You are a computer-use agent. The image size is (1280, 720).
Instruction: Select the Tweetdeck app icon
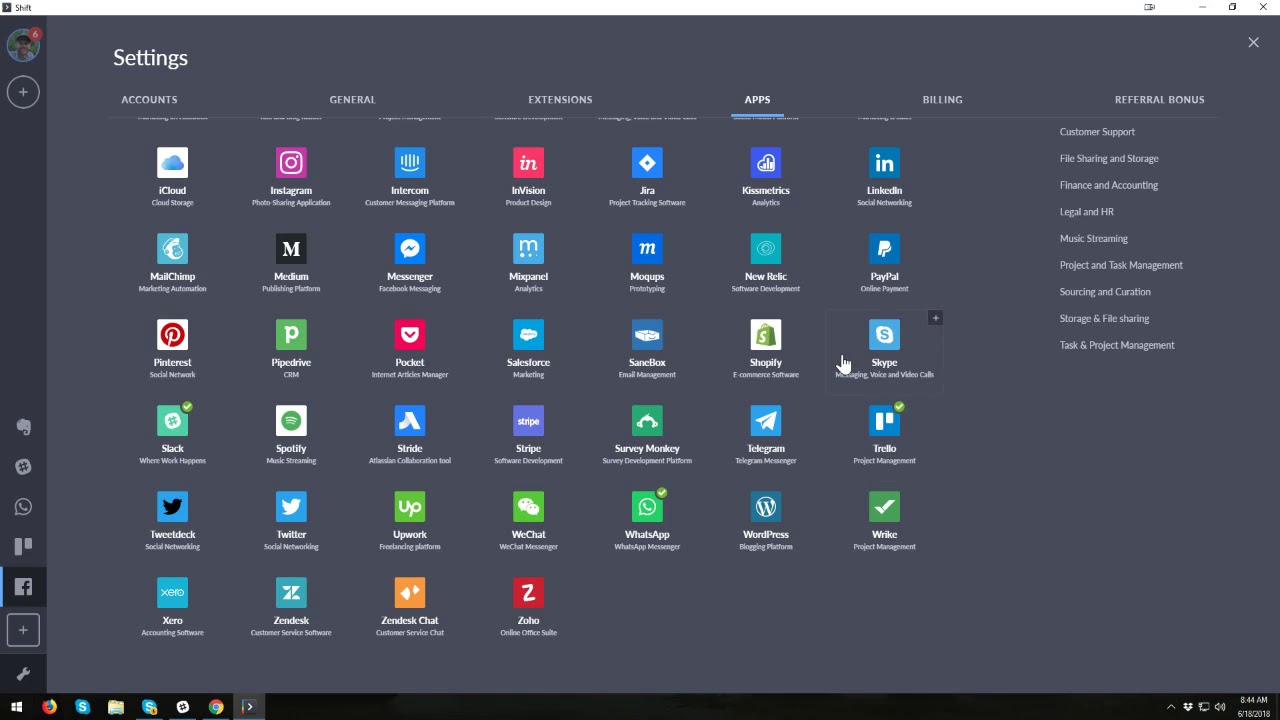click(x=172, y=507)
